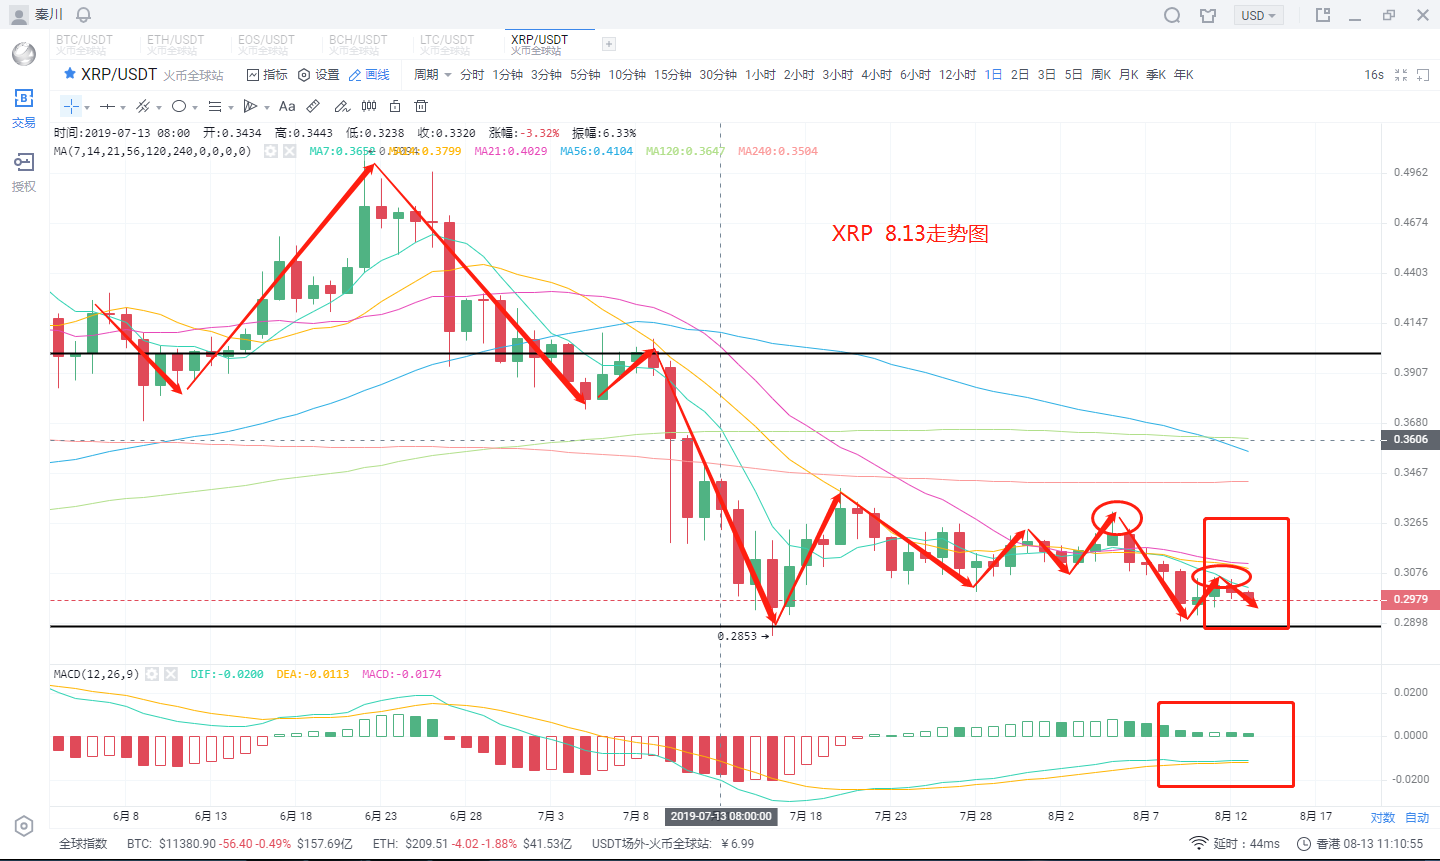Click the MACD indicator settings gear

coord(152,674)
